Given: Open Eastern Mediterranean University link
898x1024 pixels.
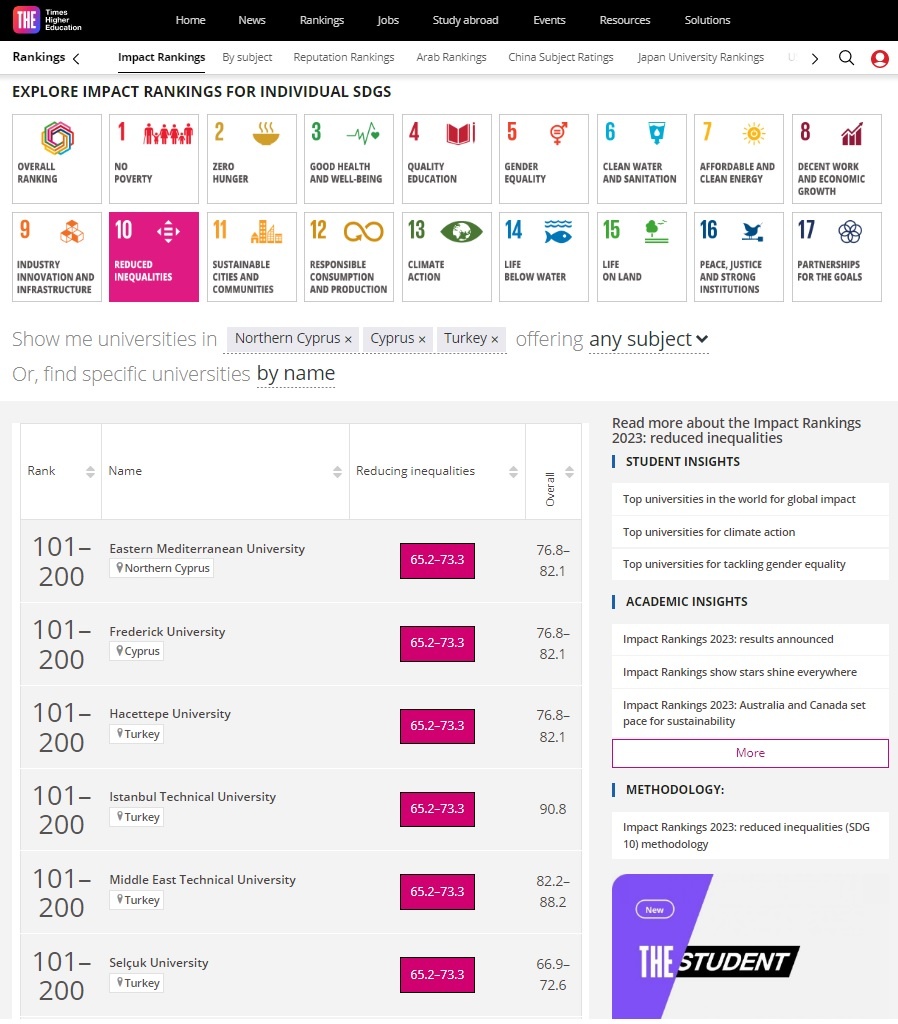Looking at the screenshot, I should tap(207, 549).
